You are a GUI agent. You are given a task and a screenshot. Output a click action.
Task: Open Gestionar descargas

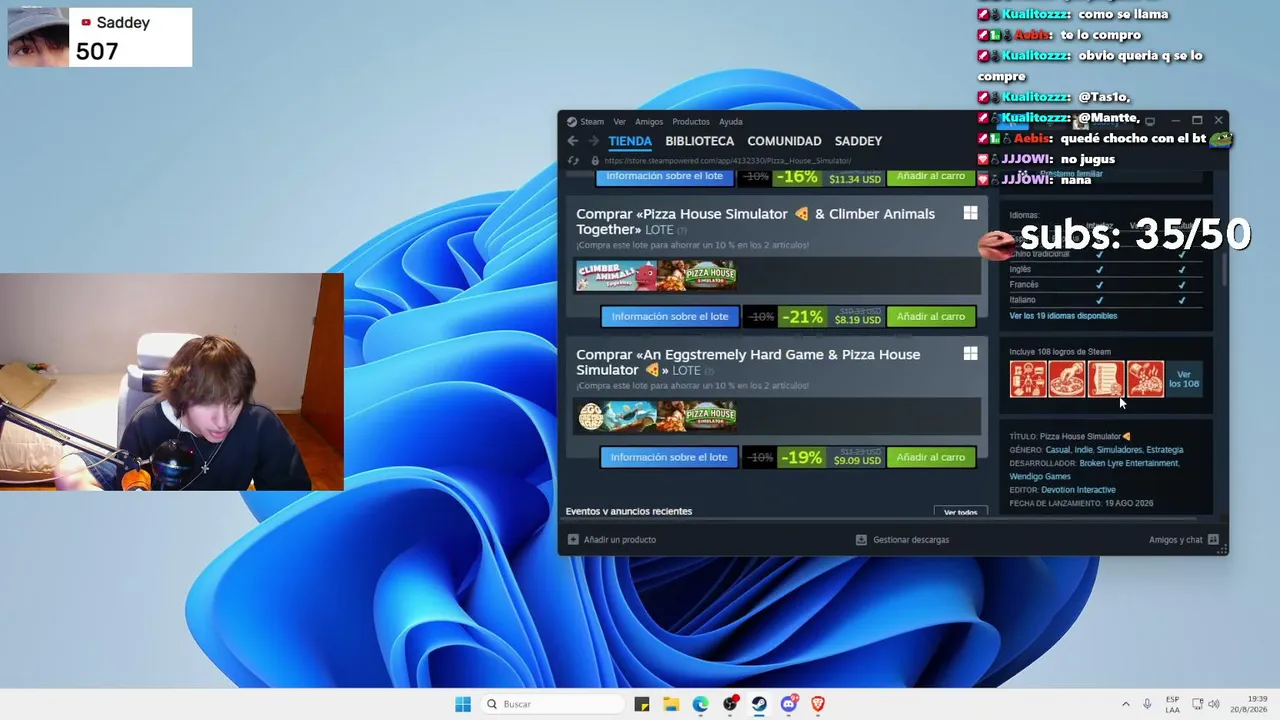tap(911, 540)
